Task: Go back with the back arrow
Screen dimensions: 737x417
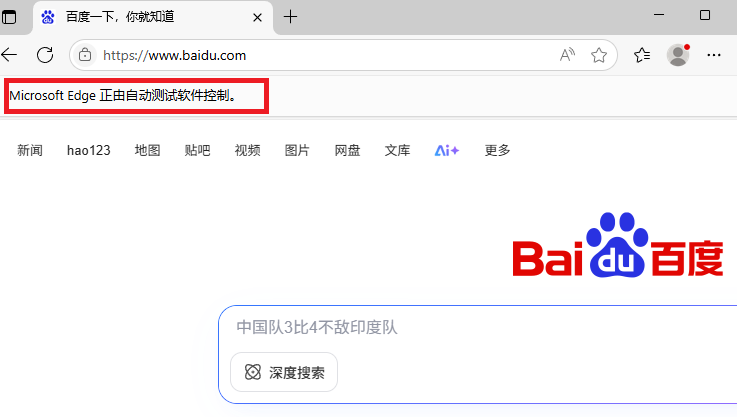Action: [x=9, y=55]
